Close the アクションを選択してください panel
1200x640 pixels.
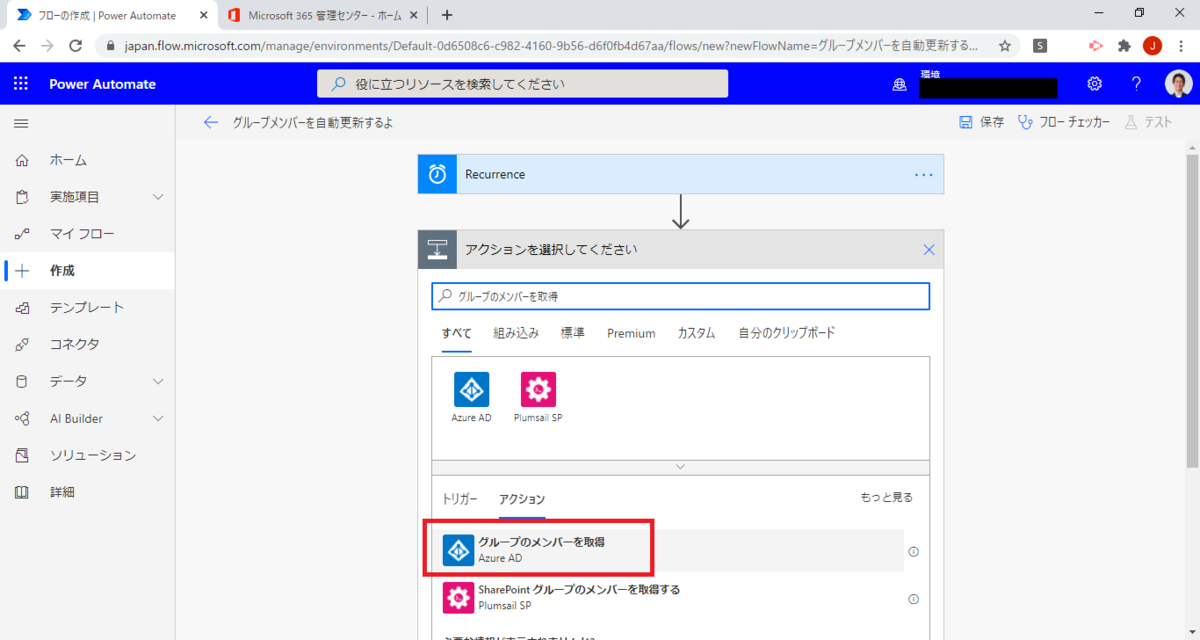(x=929, y=250)
